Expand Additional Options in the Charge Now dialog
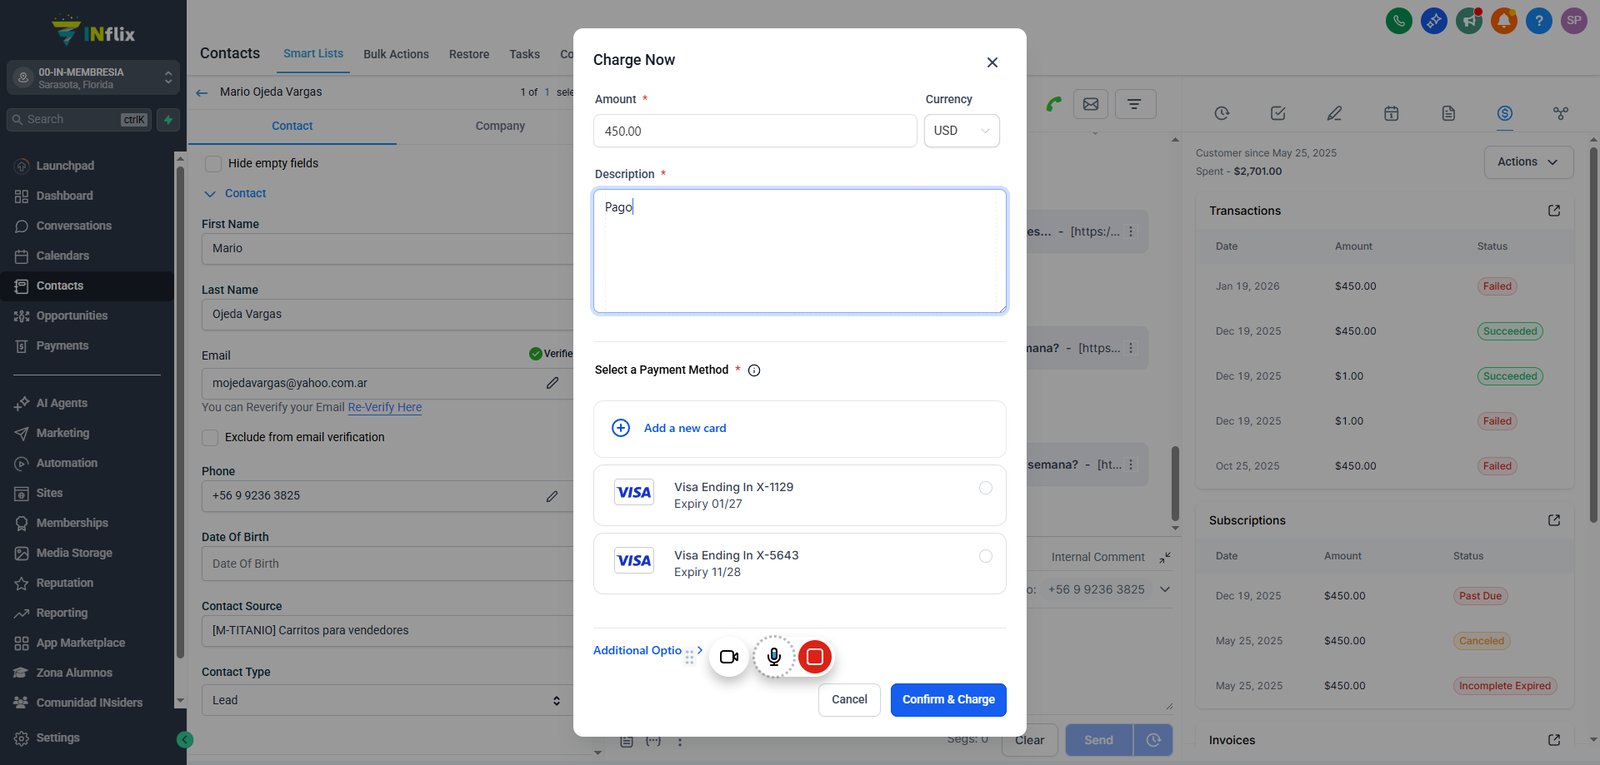 click(648, 650)
